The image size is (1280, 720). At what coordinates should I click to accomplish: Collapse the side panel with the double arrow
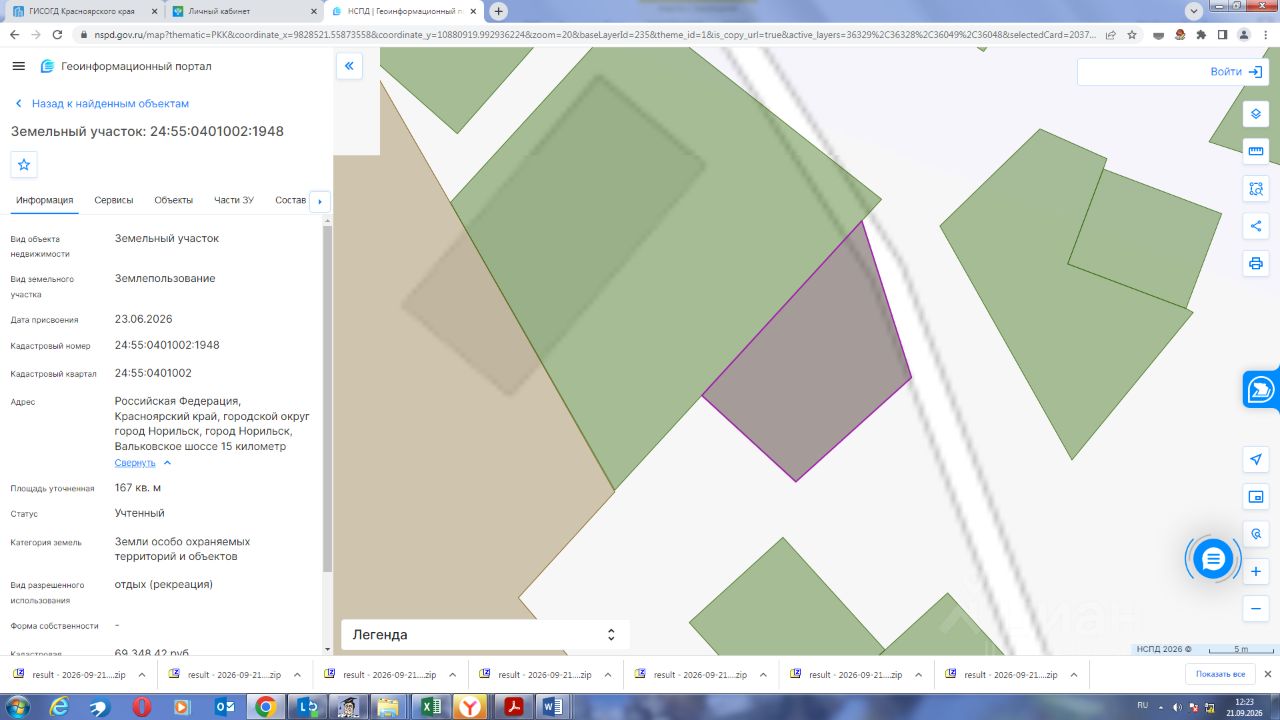click(349, 66)
